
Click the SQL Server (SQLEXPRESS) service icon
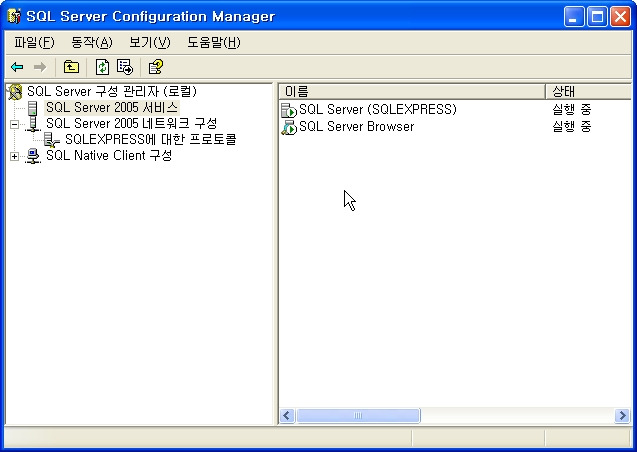[x=289, y=110]
